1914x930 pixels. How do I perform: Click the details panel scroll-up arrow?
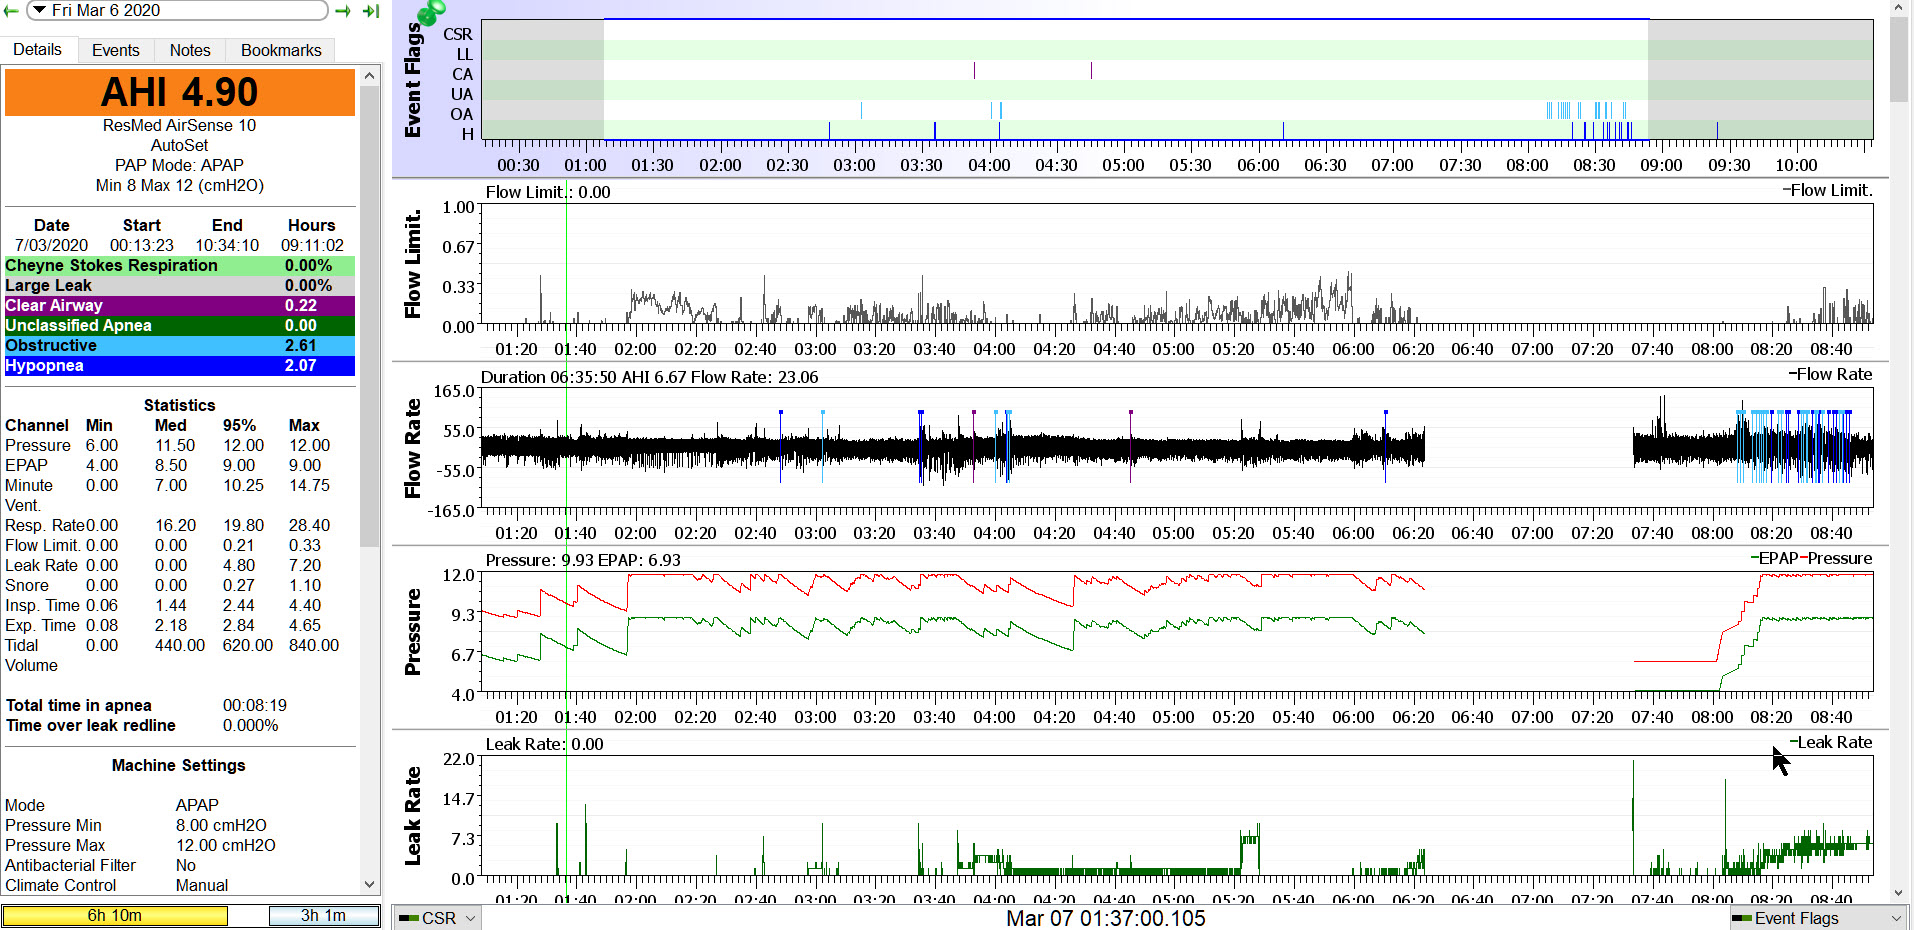(370, 76)
